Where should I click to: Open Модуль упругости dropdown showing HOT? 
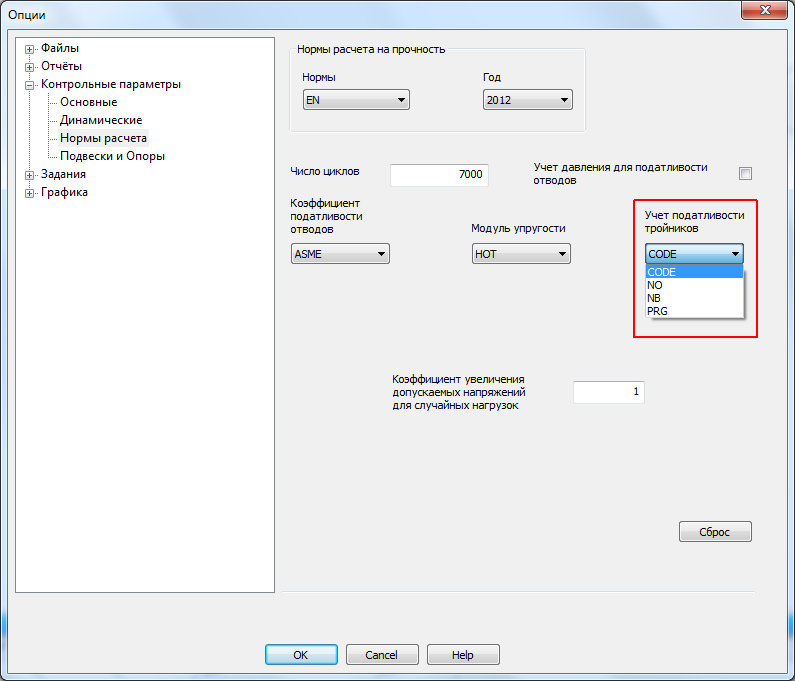tap(521, 254)
